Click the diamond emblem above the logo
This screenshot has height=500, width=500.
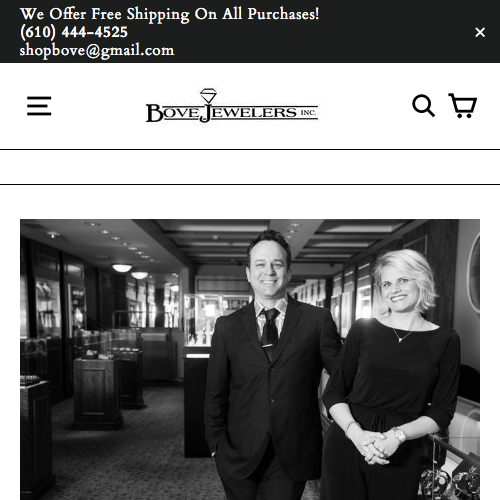click(208, 96)
